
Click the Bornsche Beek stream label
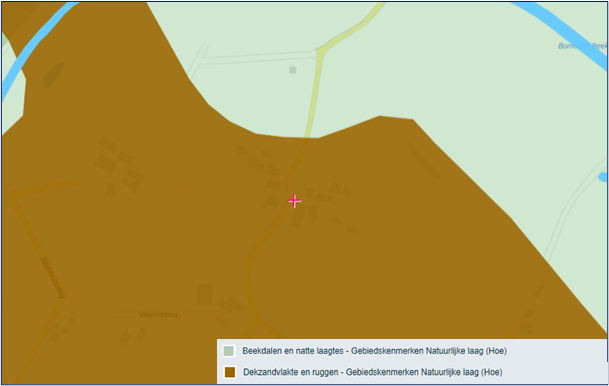[582, 46]
